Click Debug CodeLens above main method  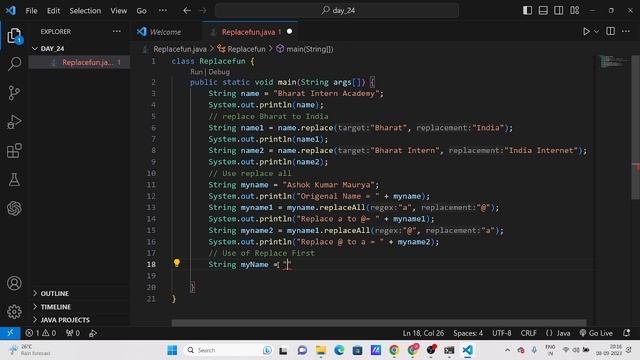tap(219, 72)
